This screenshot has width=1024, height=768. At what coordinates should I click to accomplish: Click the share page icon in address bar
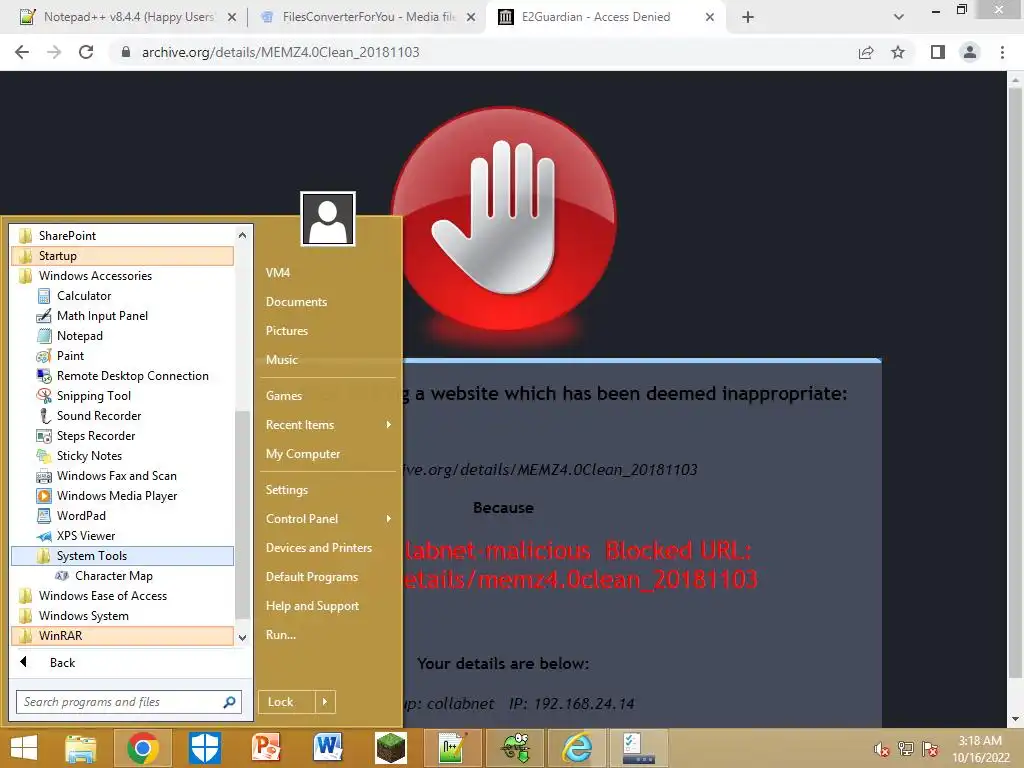click(x=866, y=52)
